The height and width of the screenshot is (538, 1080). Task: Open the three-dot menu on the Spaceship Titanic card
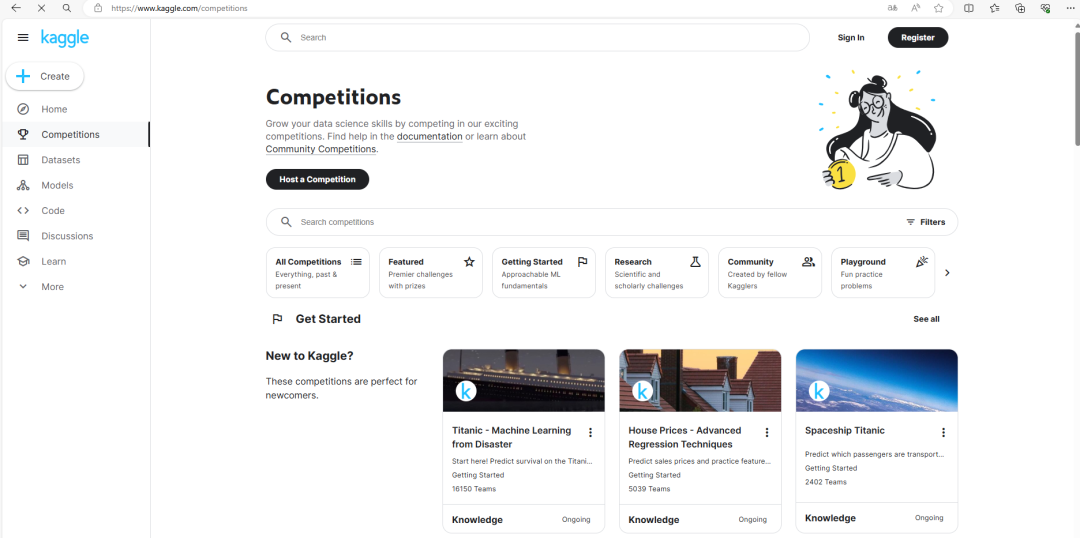click(943, 433)
